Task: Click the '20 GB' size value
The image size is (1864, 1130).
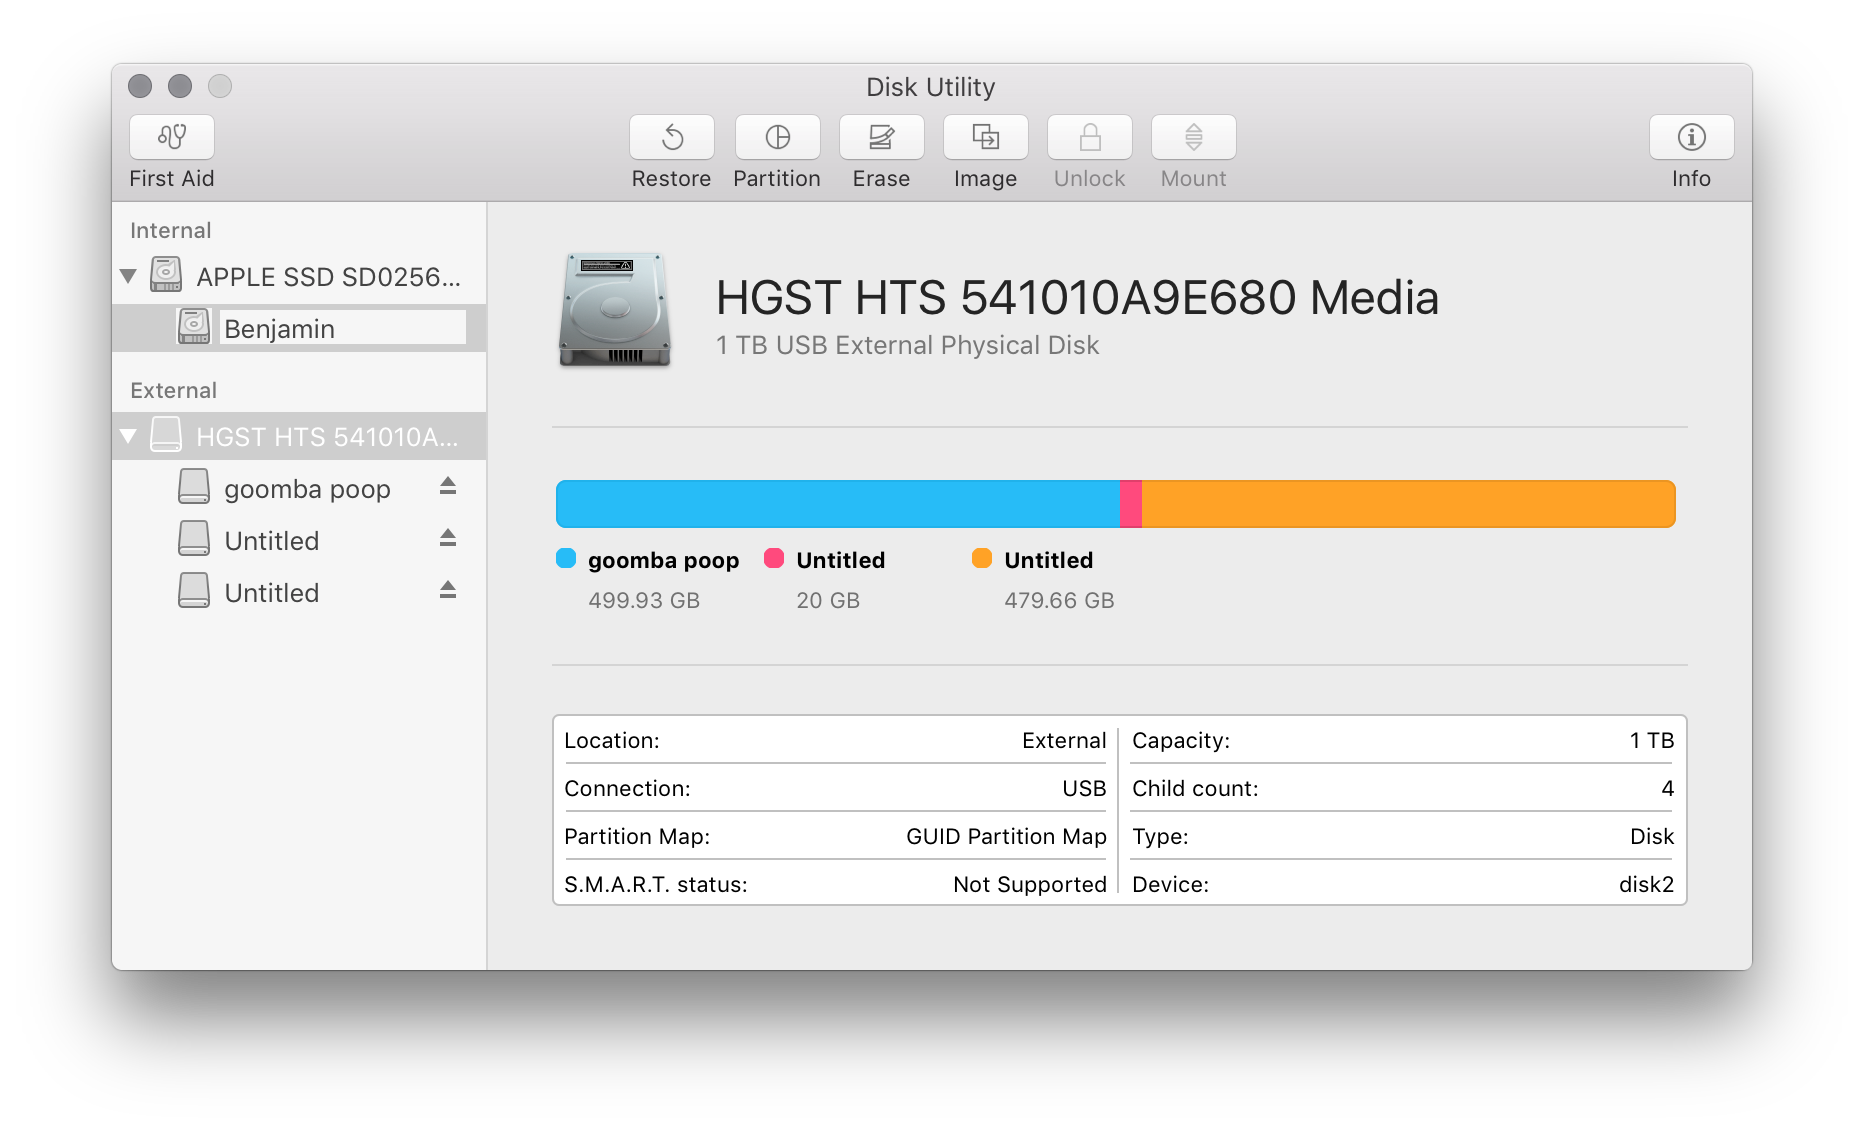Action: pos(828,600)
